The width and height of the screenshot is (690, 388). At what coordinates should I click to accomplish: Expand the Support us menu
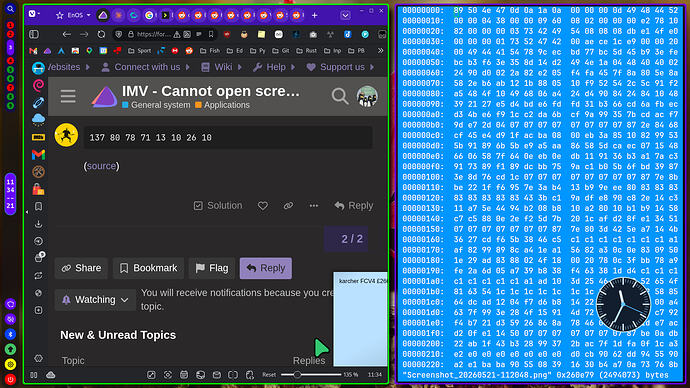[x=341, y=67]
